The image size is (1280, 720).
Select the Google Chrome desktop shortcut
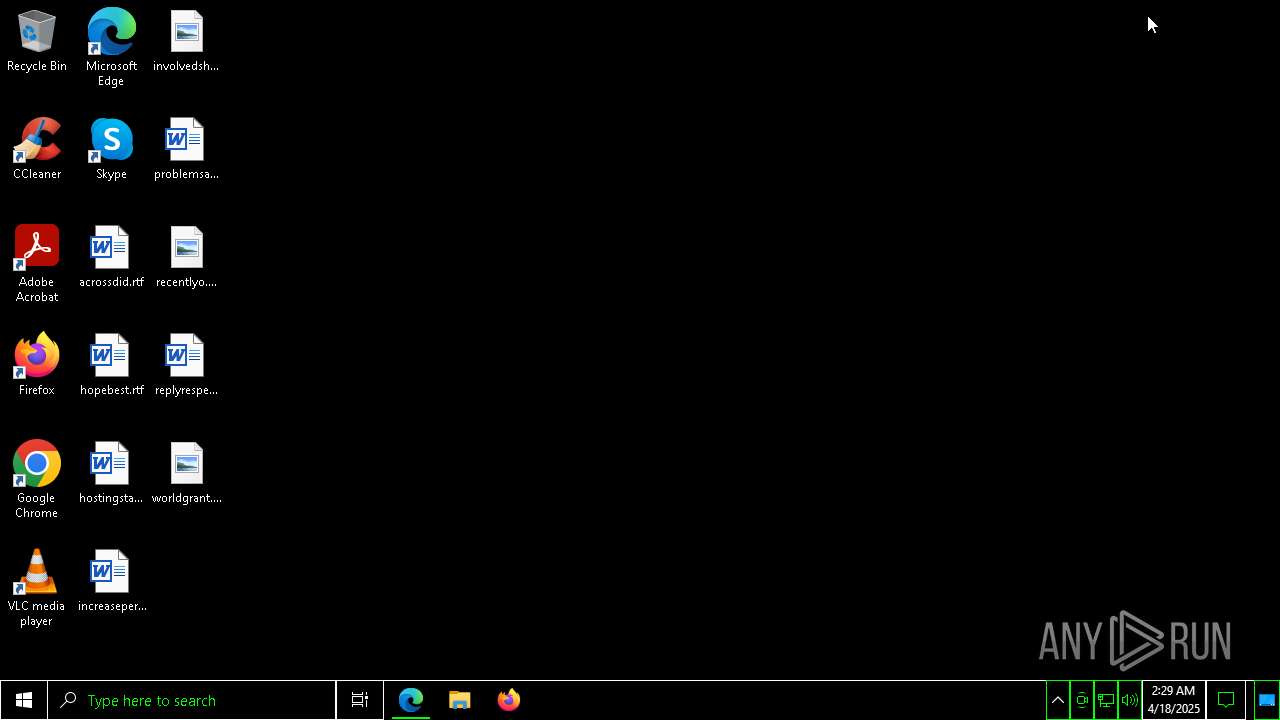point(37,480)
